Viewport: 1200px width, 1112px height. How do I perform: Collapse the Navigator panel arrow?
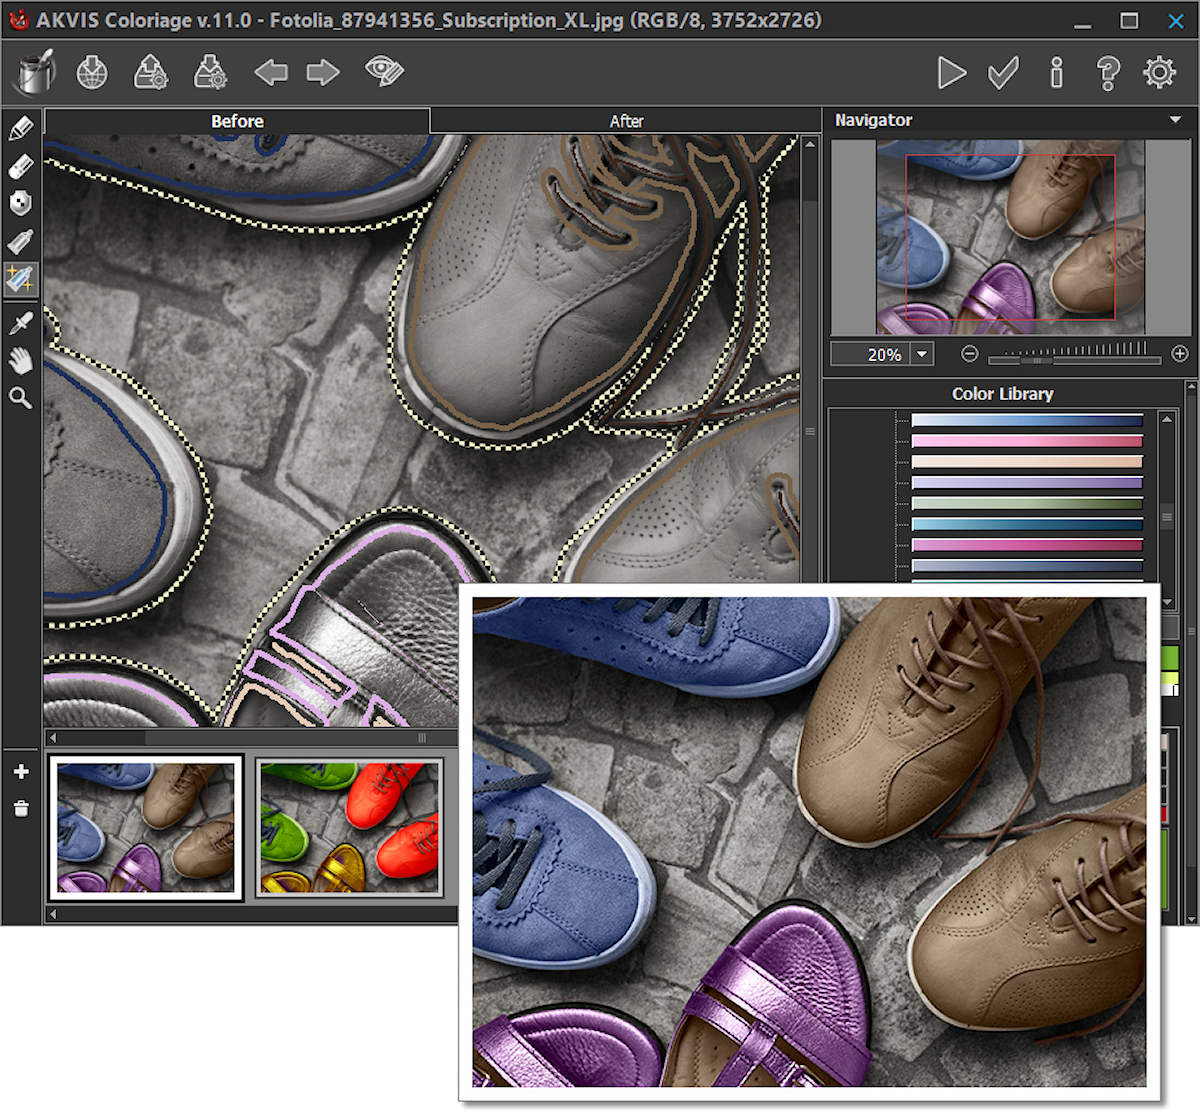(x=1175, y=120)
